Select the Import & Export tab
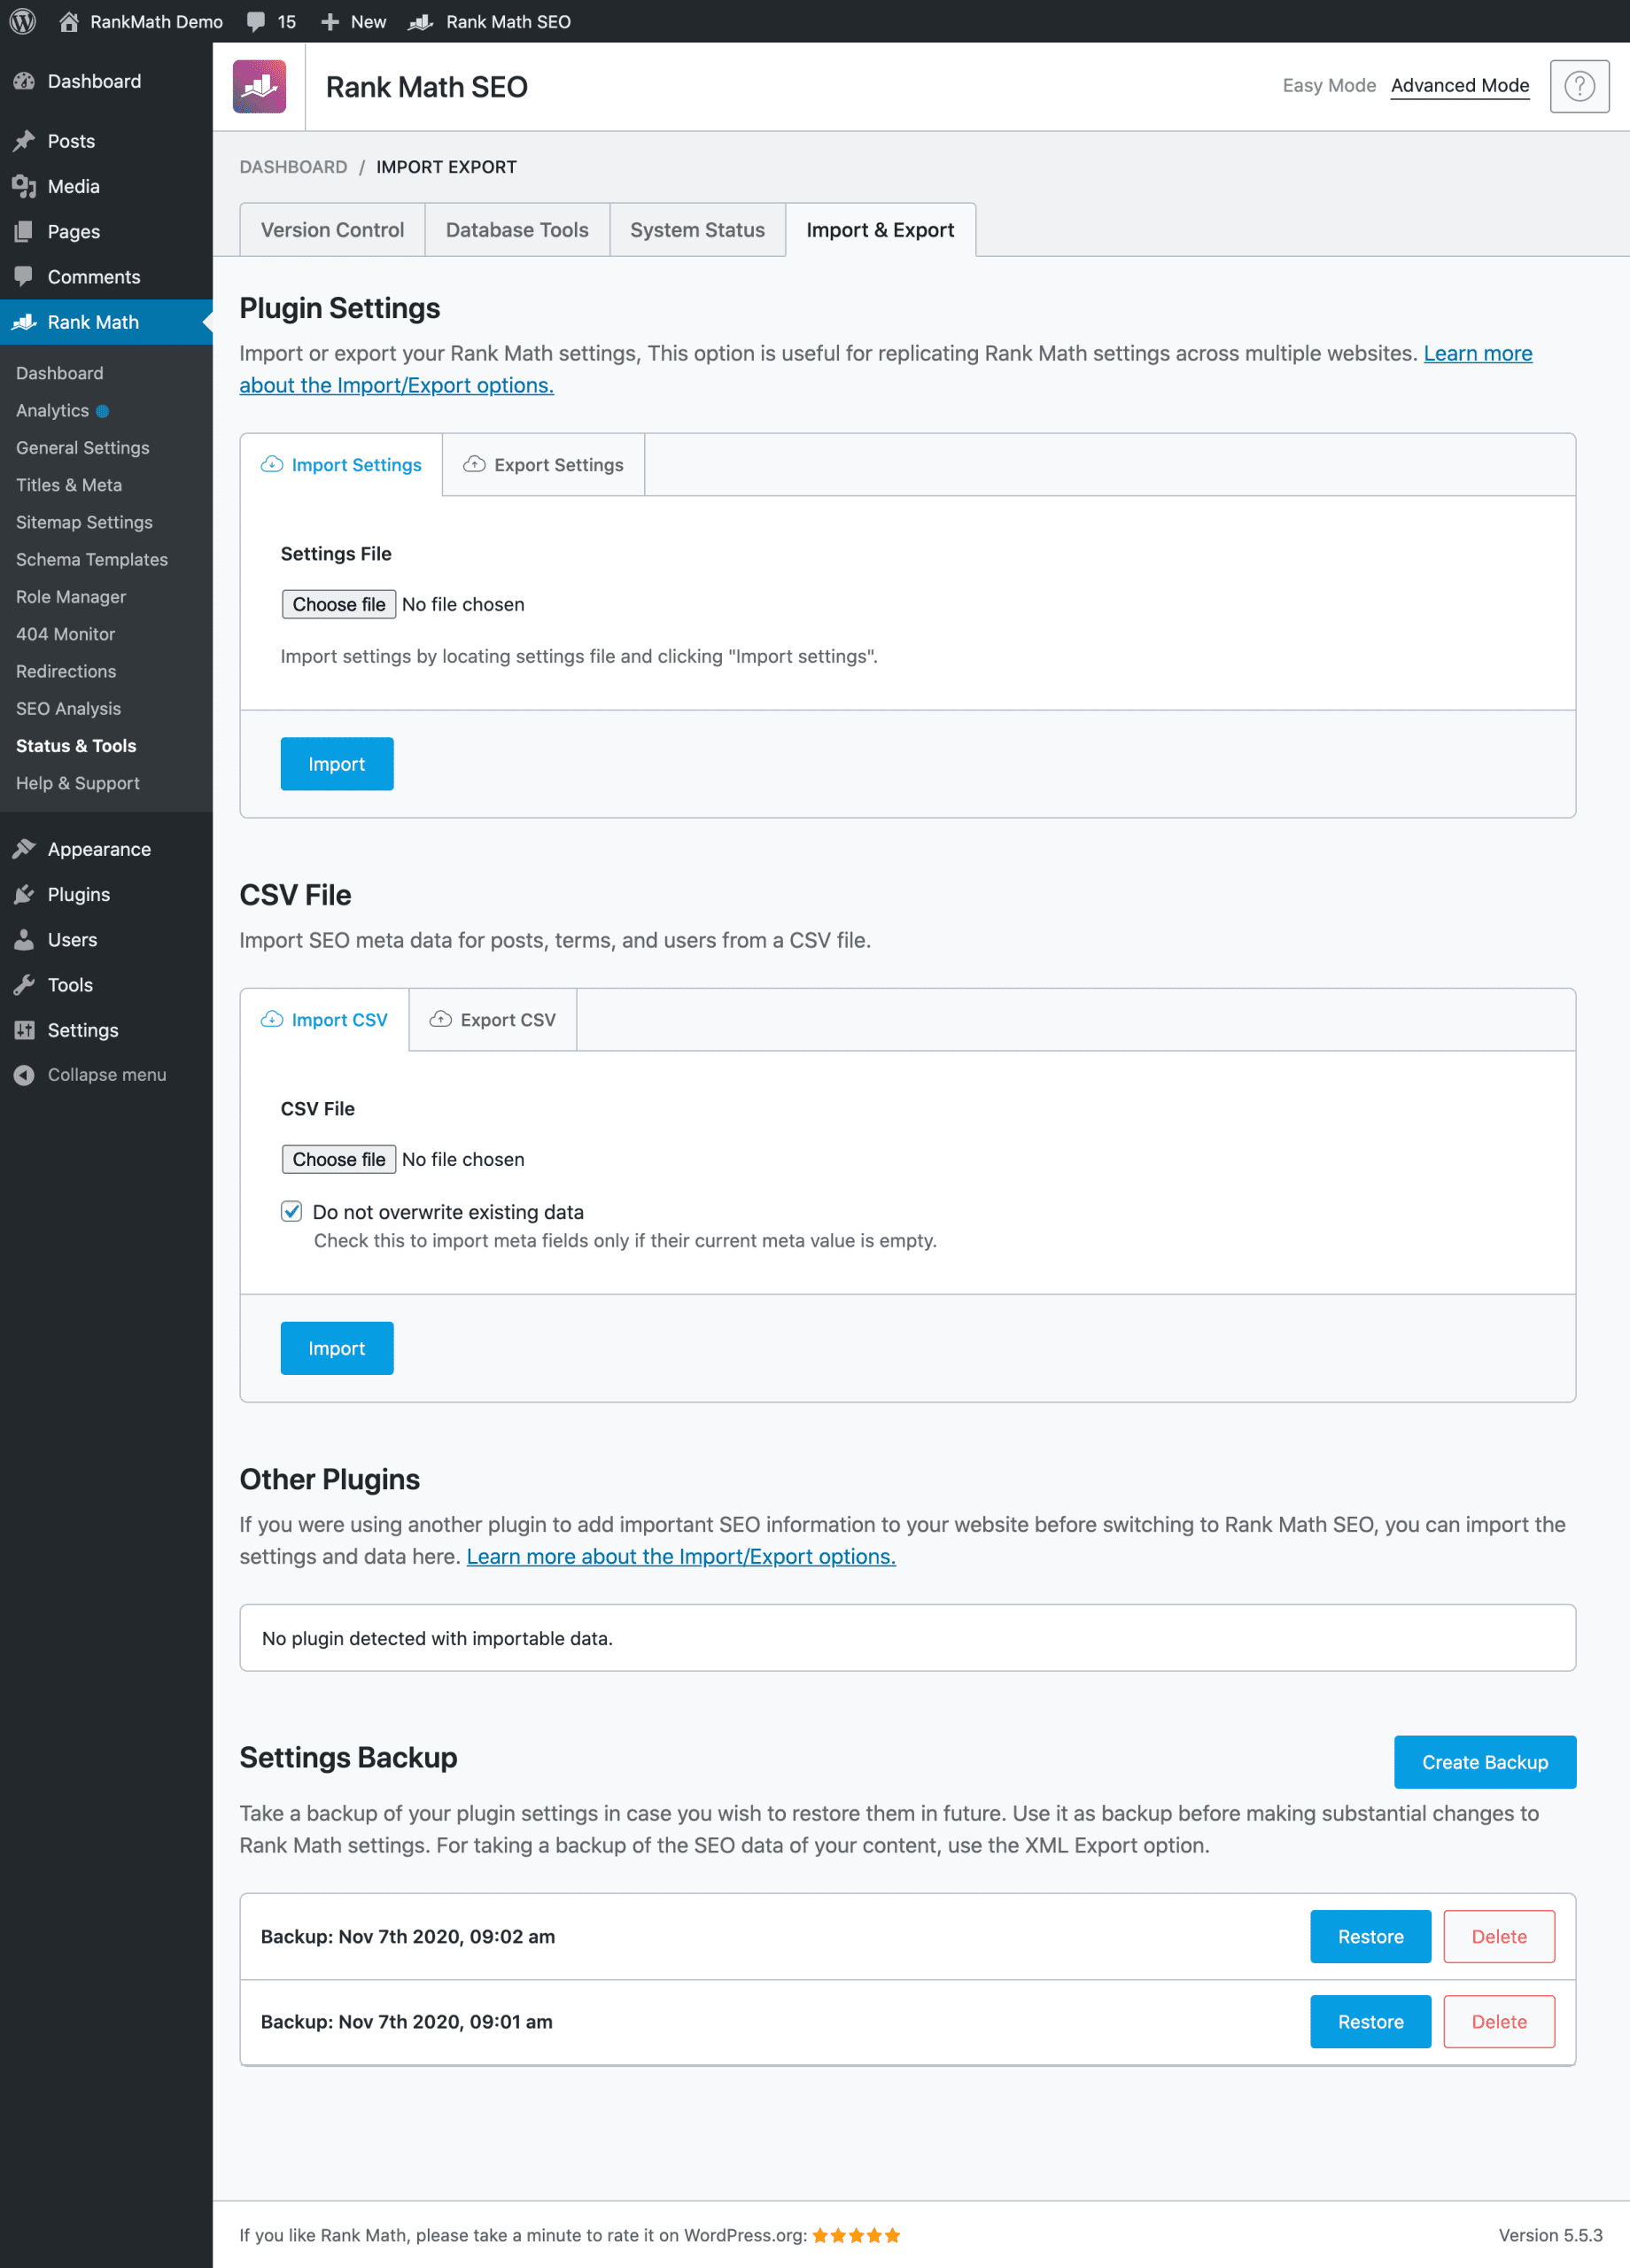Image resolution: width=1630 pixels, height=2268 pixels. pos(880,230)
